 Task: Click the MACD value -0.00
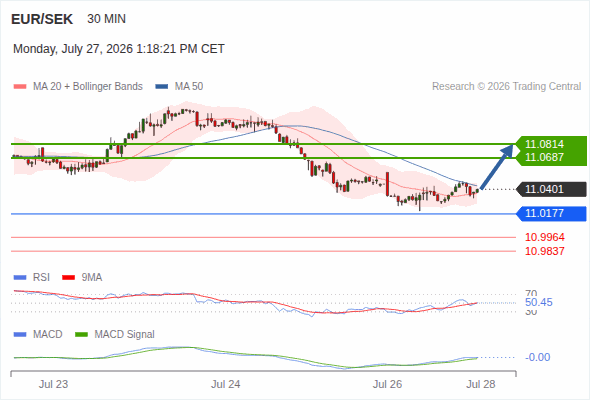point(537,357)
